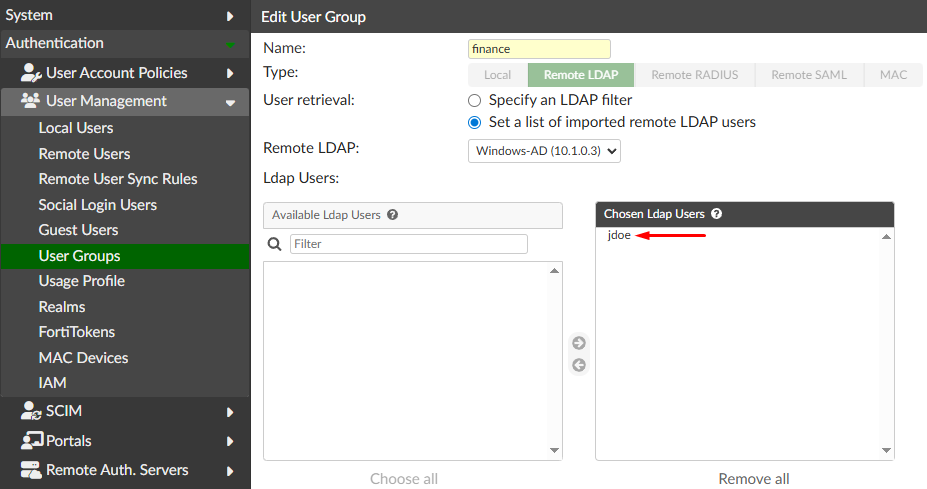927x489 pixels.
Task: Click the User Management people icon
Action: pyautogui.click(x=30, y=101)
